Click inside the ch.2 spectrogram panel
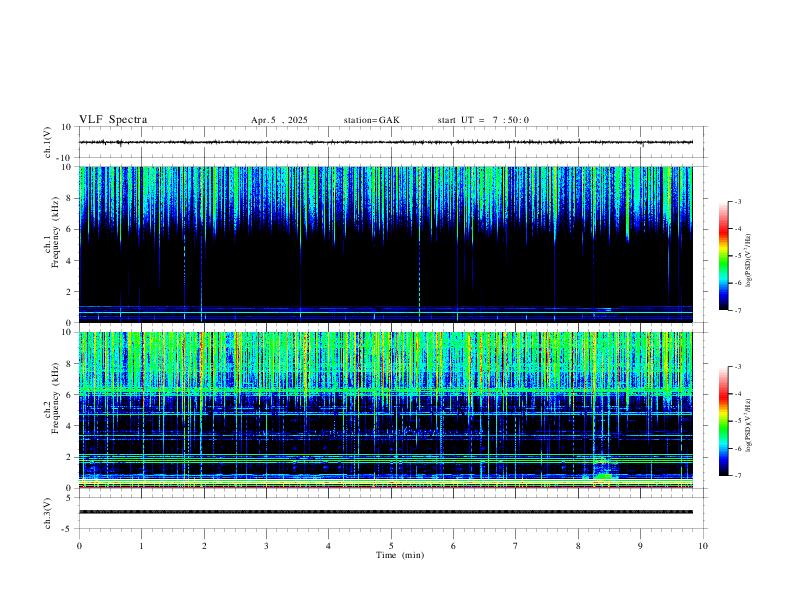Screen dimensions: 792x612 [386, 410]
